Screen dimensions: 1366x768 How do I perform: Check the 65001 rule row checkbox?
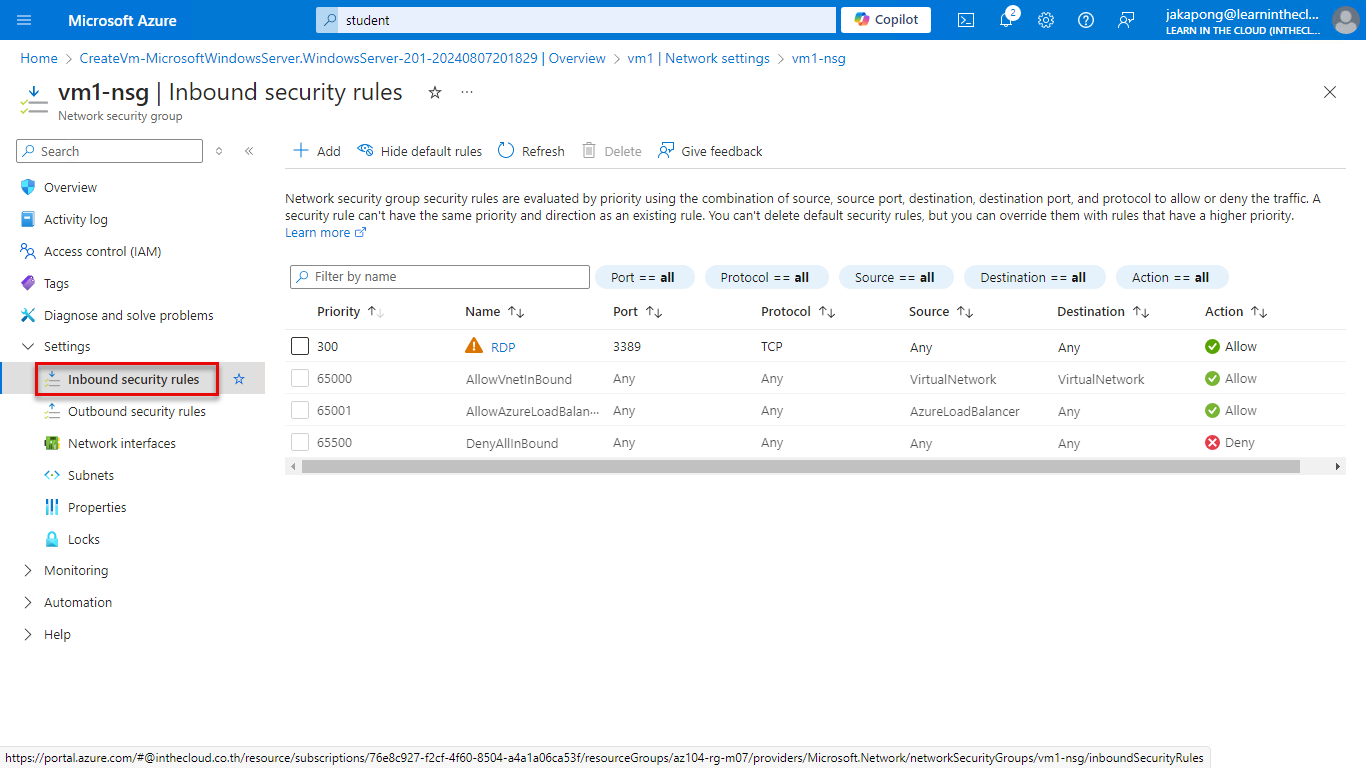(300, 410)
